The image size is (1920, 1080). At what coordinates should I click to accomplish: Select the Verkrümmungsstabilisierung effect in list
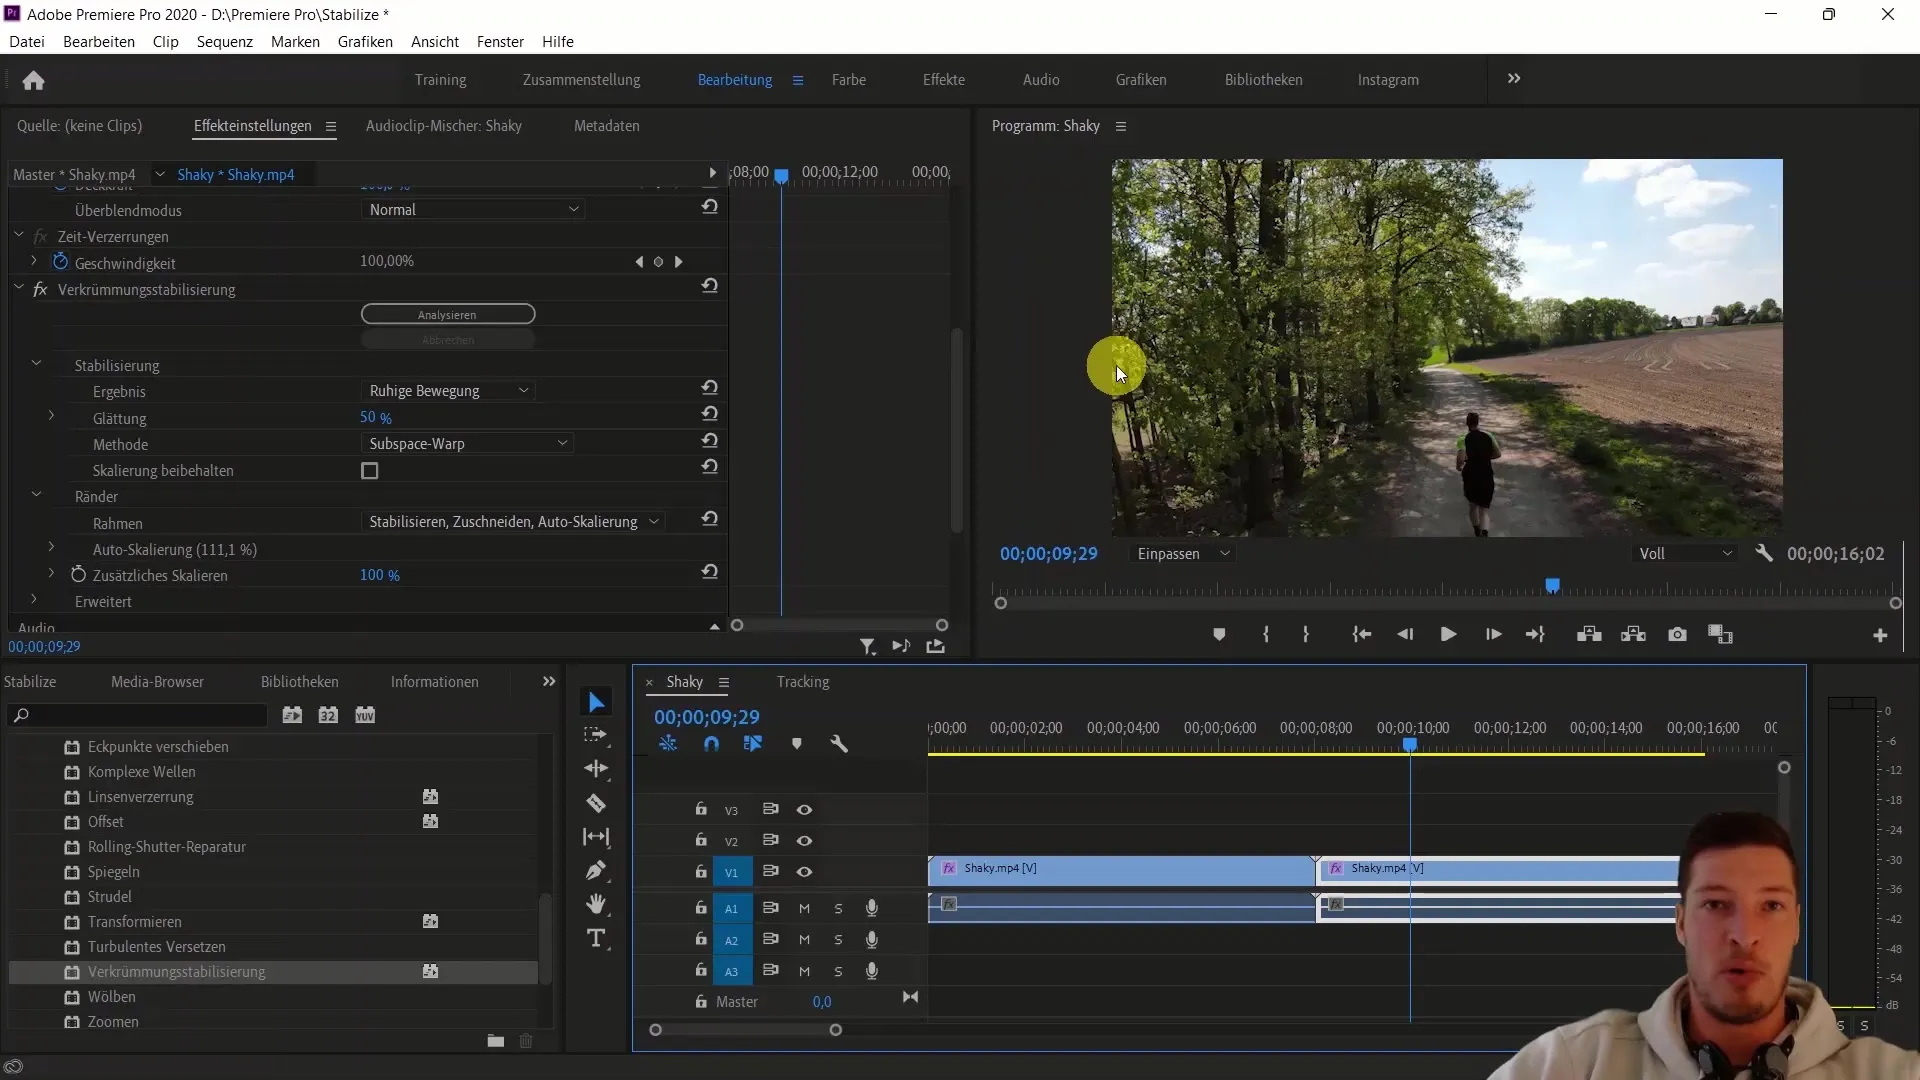tap(273, 972)
